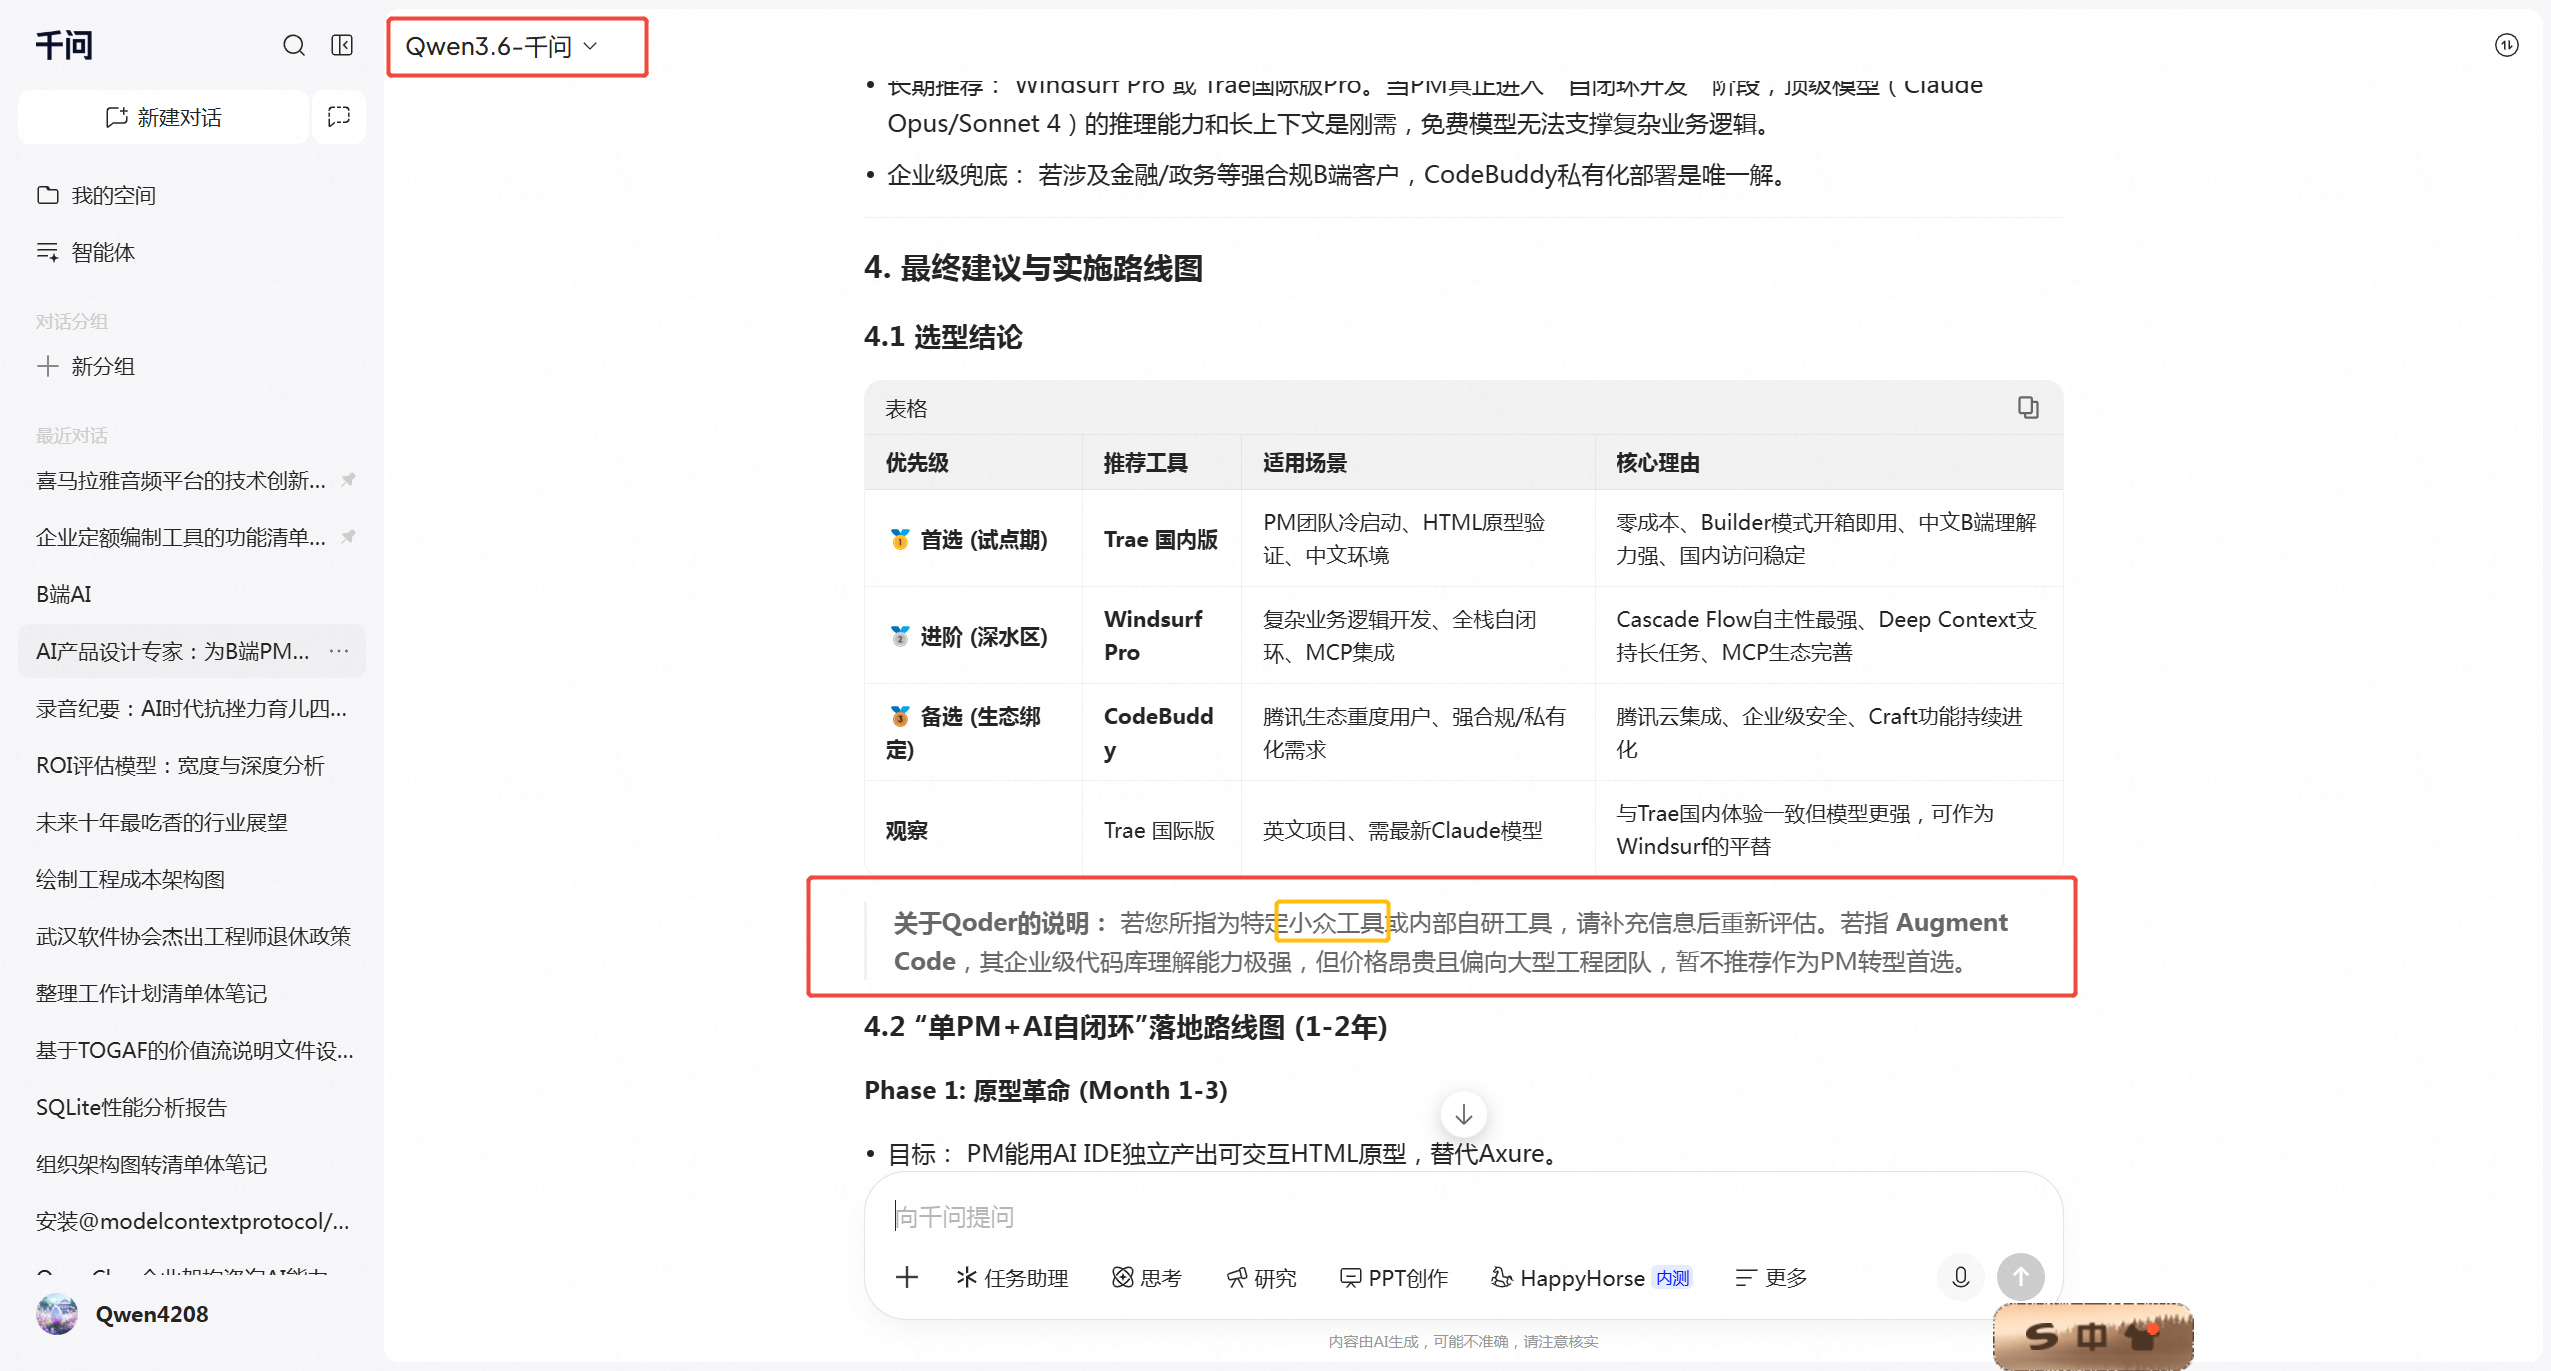Open the Qwen3.6-千问 model dropdown
The image size is (2551, 1371).
point(502,47)
